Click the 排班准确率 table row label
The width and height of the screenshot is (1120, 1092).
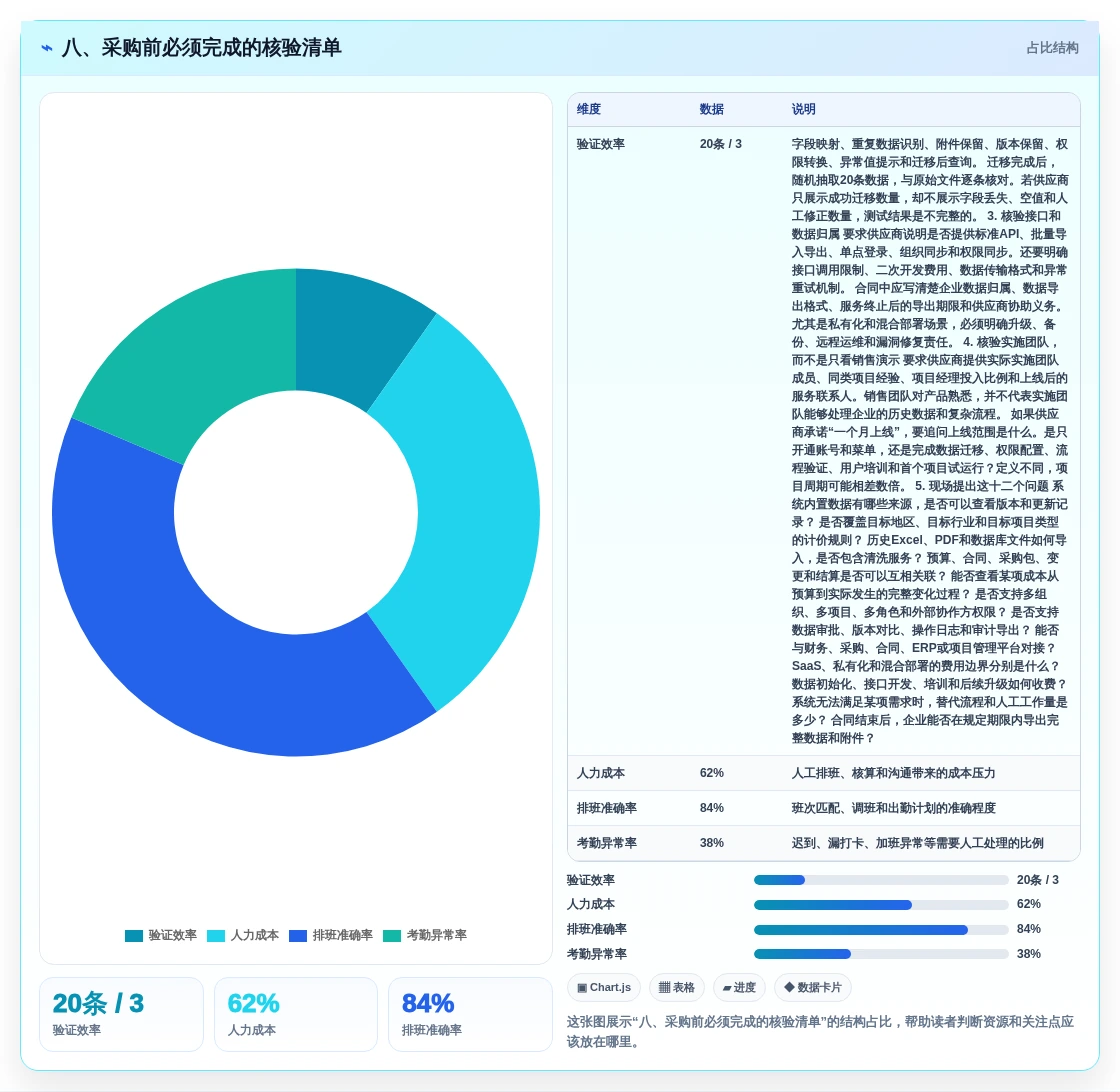606,808
